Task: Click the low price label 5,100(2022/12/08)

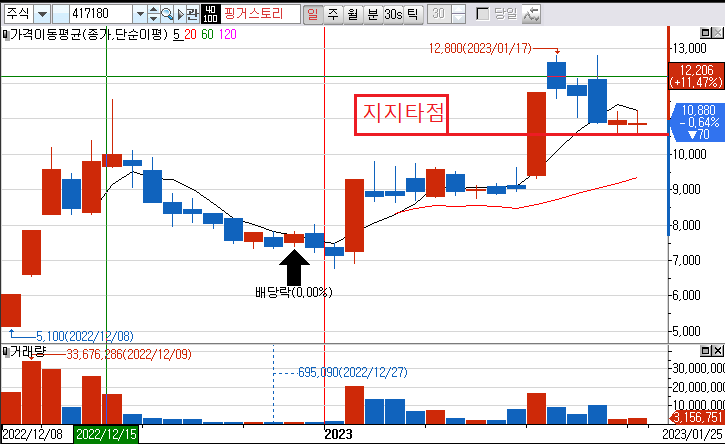Action: 85,336
